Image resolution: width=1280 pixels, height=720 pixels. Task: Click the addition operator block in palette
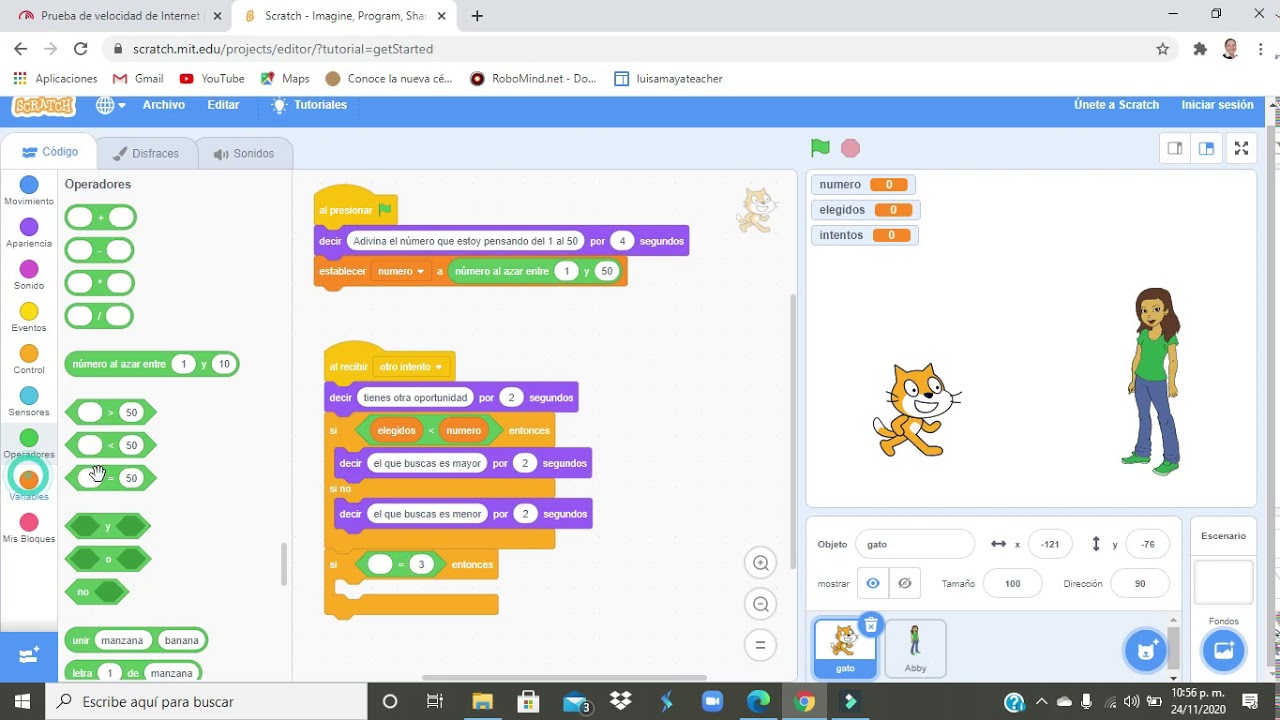[101, 217]
